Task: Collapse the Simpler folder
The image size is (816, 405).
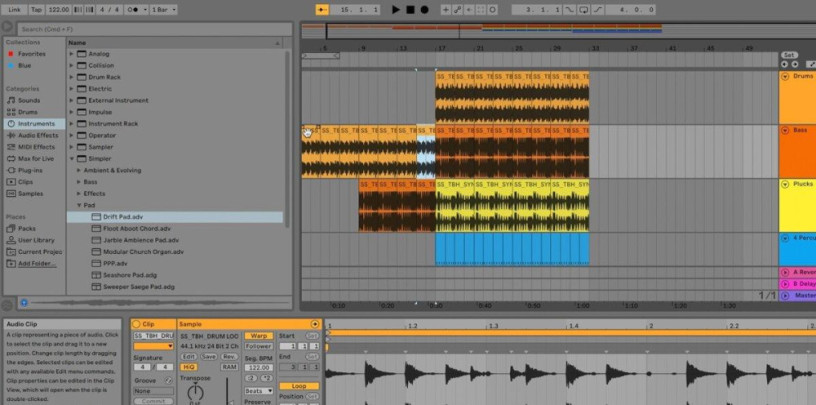Action: pos(72,159)
